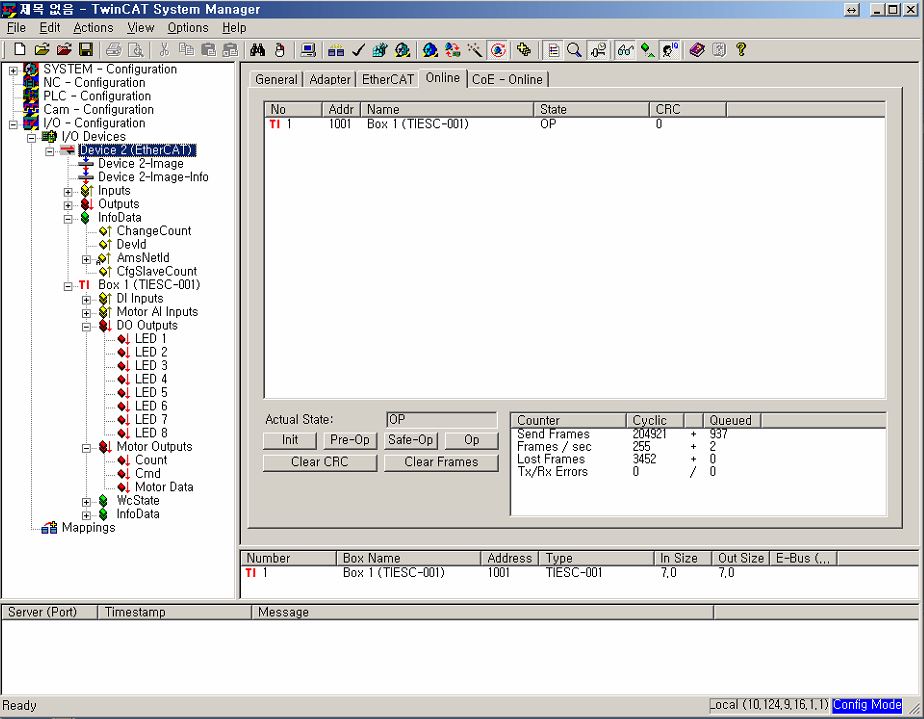Image resolution: width=924 pixels, height=719 pixels.
Task: Select Motor Data in the tree
Action: [164, 487]
